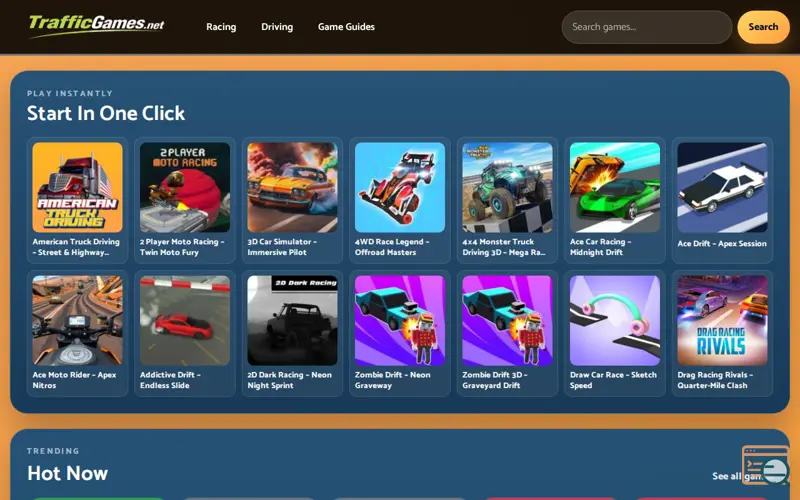Screen dimensions: 800x500
Task: Open 2 Player Moto Racing thumbnail
Action: (x=185, y=187)
